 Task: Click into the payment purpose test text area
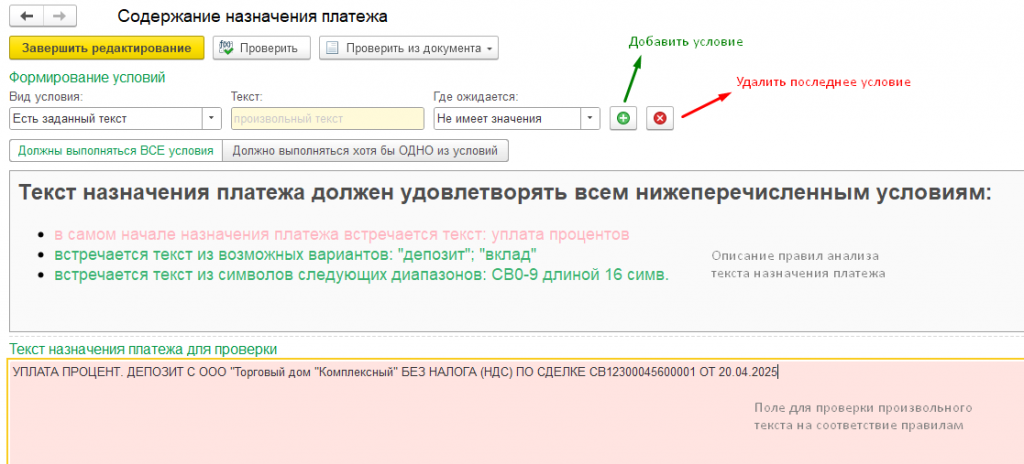point(516,412)
